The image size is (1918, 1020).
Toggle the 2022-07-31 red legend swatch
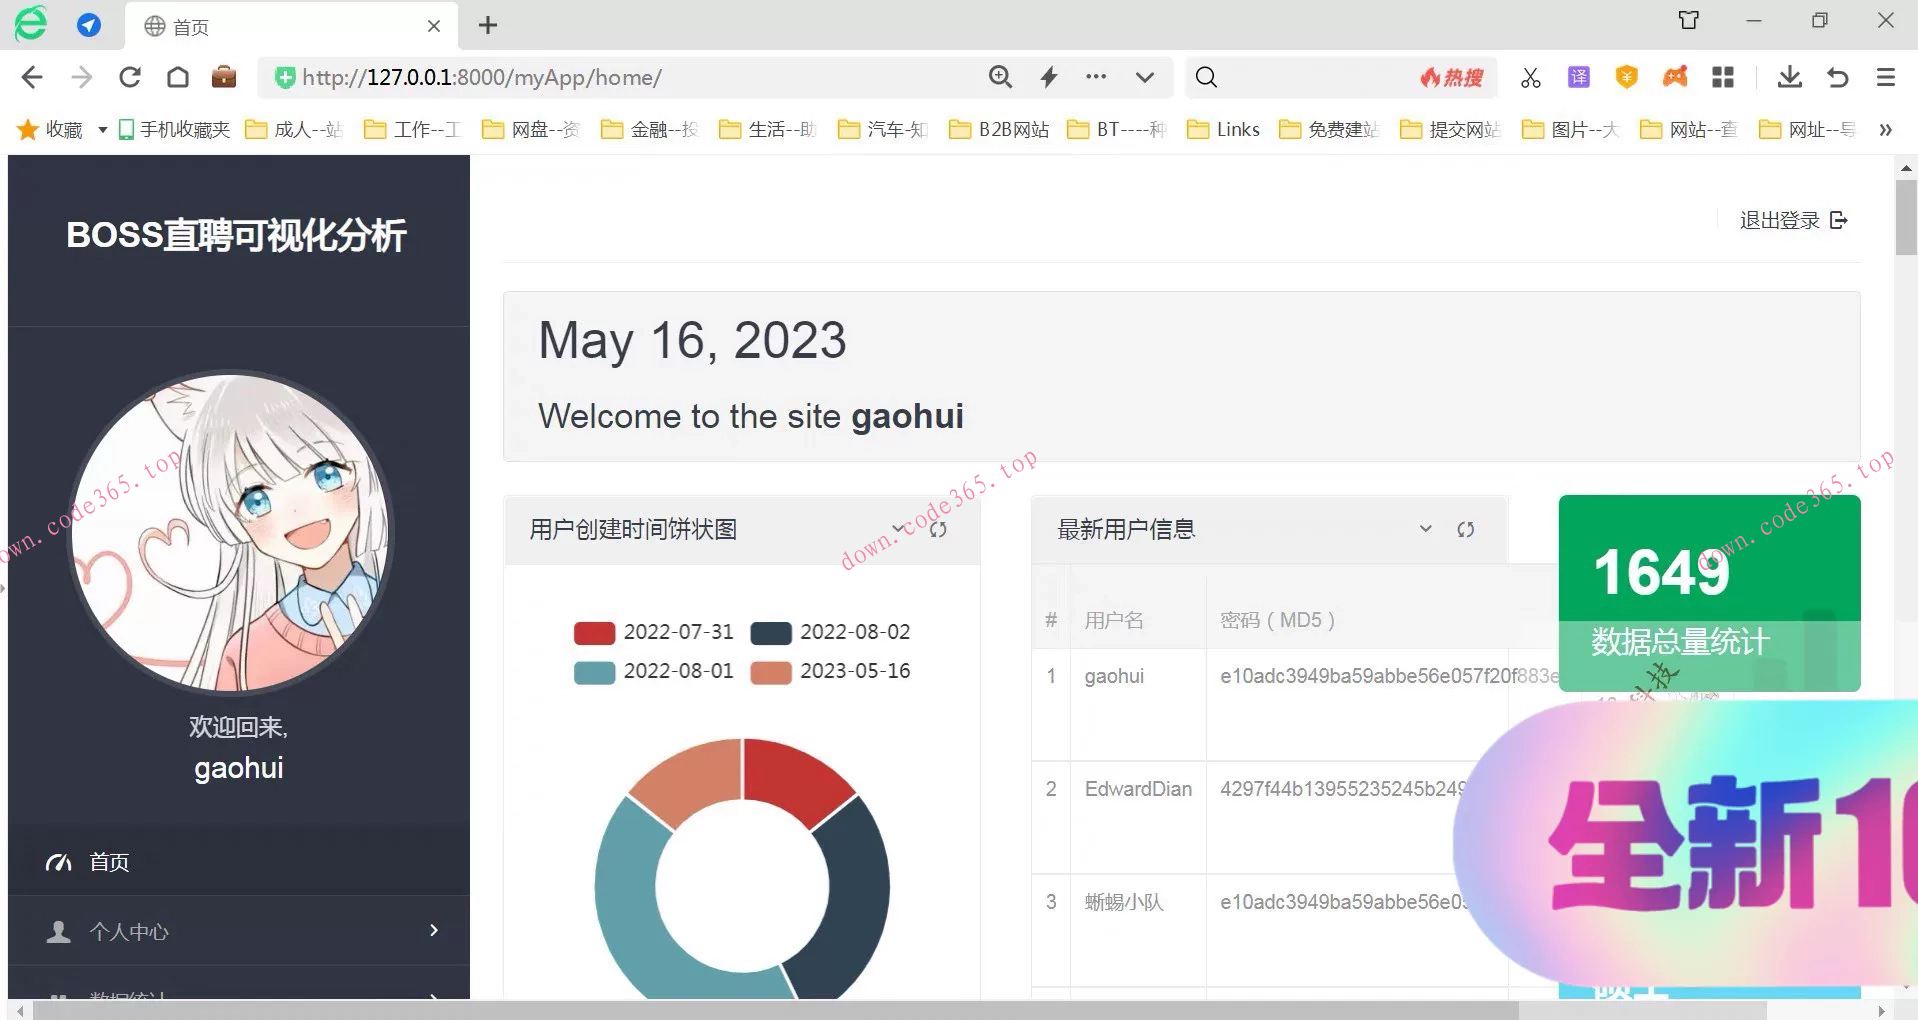594,633
